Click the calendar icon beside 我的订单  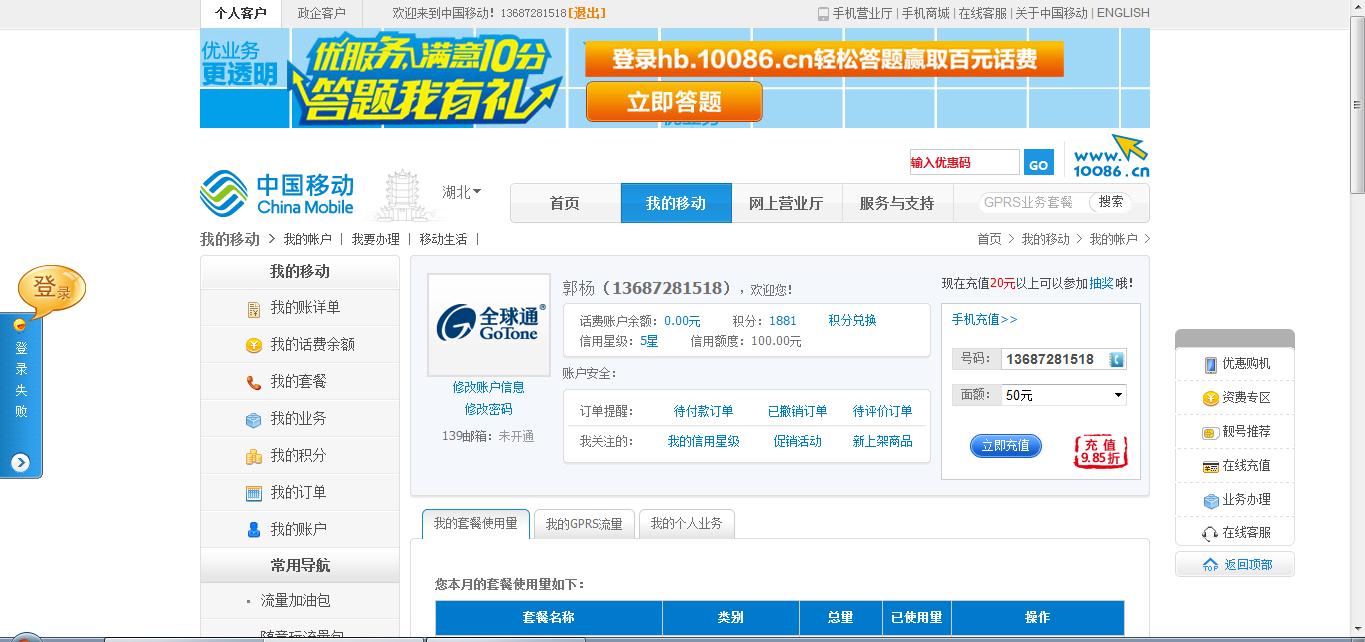click(x=254, y=493)
